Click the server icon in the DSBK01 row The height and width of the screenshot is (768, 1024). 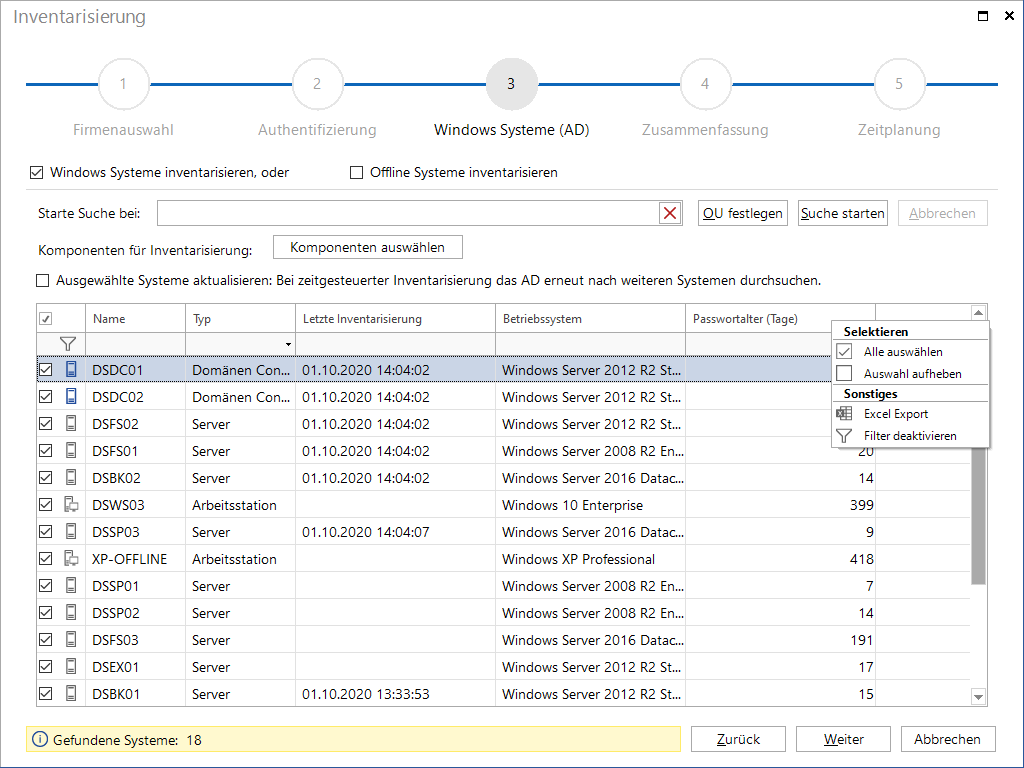pyautogui.click(x=71, y=694)
